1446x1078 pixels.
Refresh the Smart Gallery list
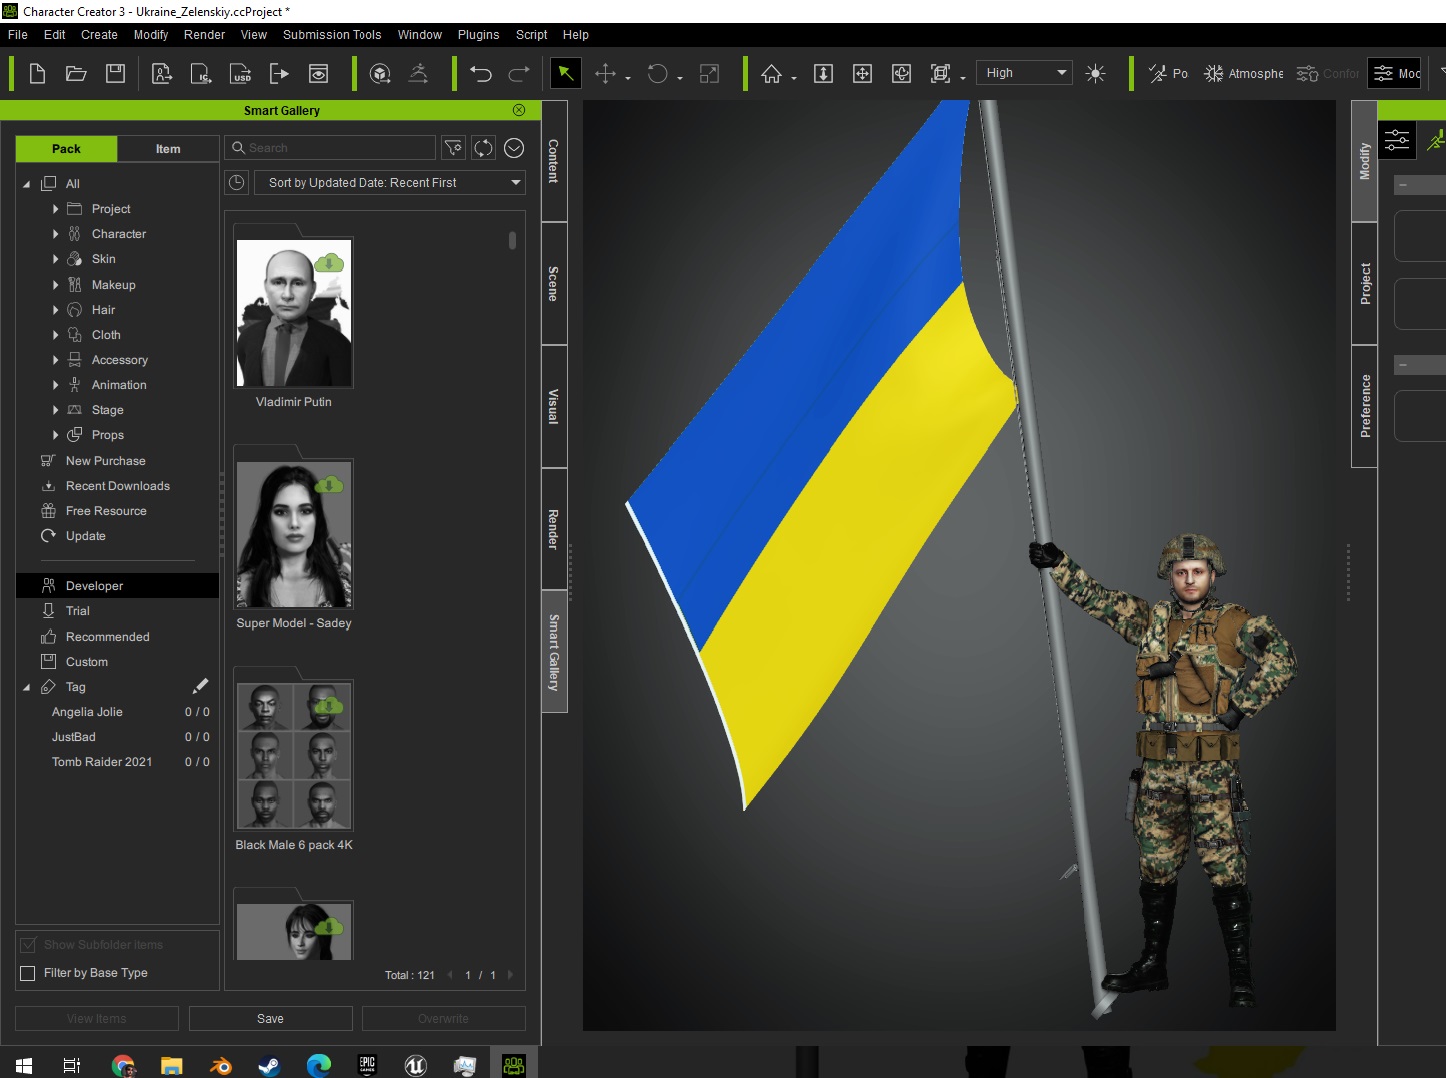coord(483,148)
